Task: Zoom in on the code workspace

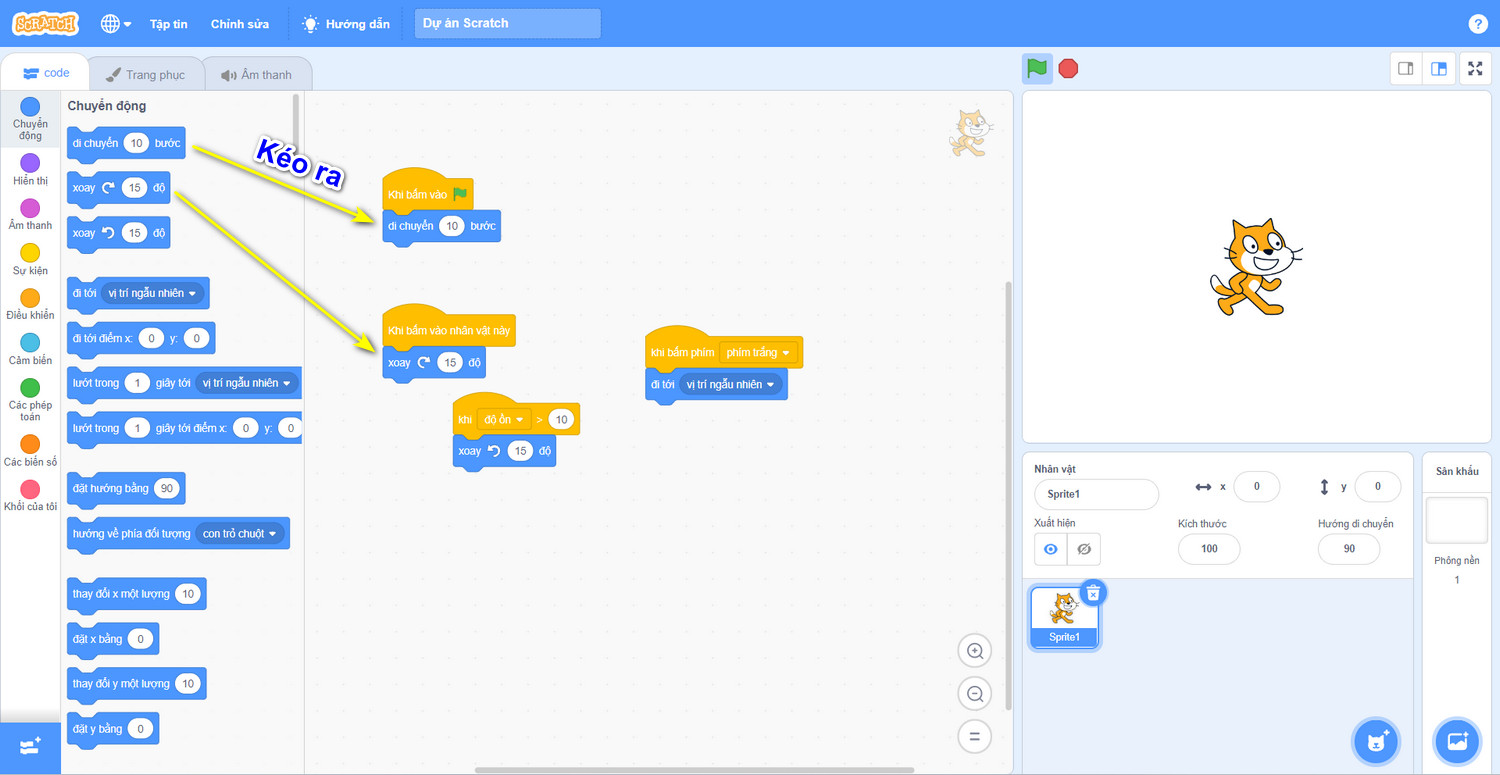Action: pos(974,651)
